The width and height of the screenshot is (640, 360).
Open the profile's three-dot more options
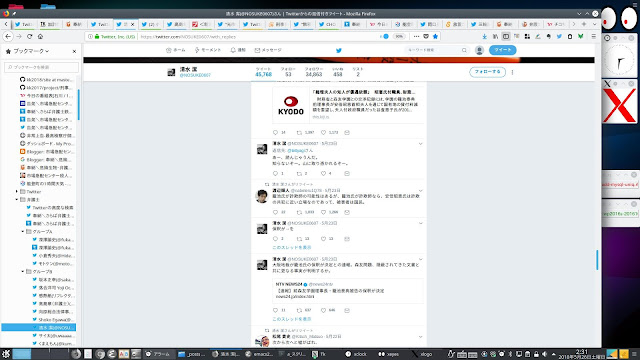(x=512, y=72)
